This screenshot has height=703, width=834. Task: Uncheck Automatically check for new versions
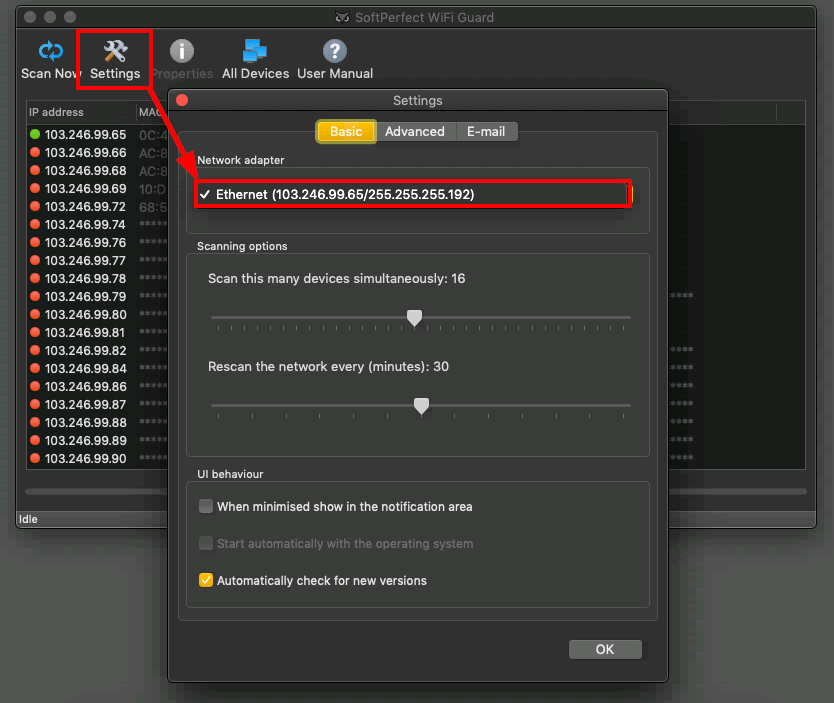pos(206,580)
